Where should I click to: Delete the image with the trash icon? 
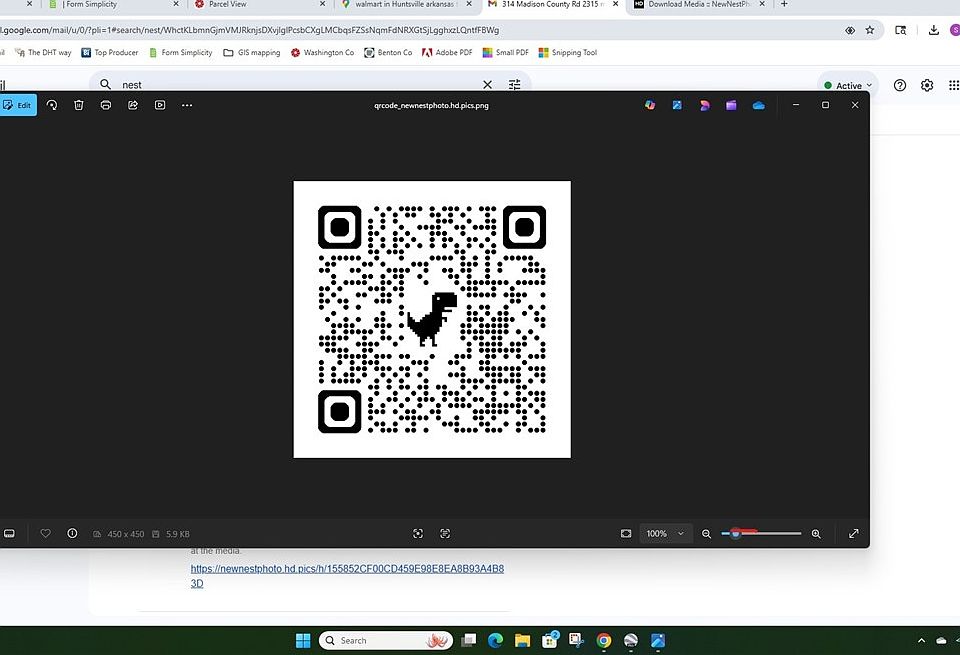(79, 105)
